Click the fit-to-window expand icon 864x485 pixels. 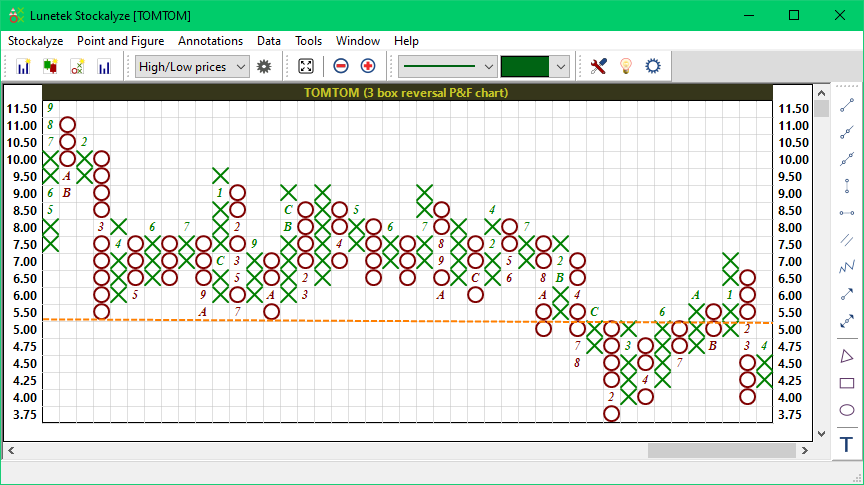click(306, 67)
